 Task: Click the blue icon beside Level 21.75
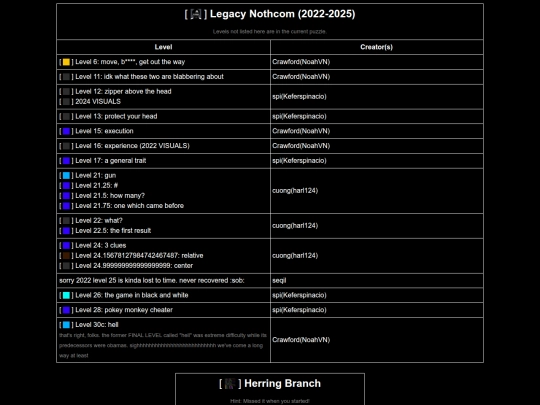[66, 206]
